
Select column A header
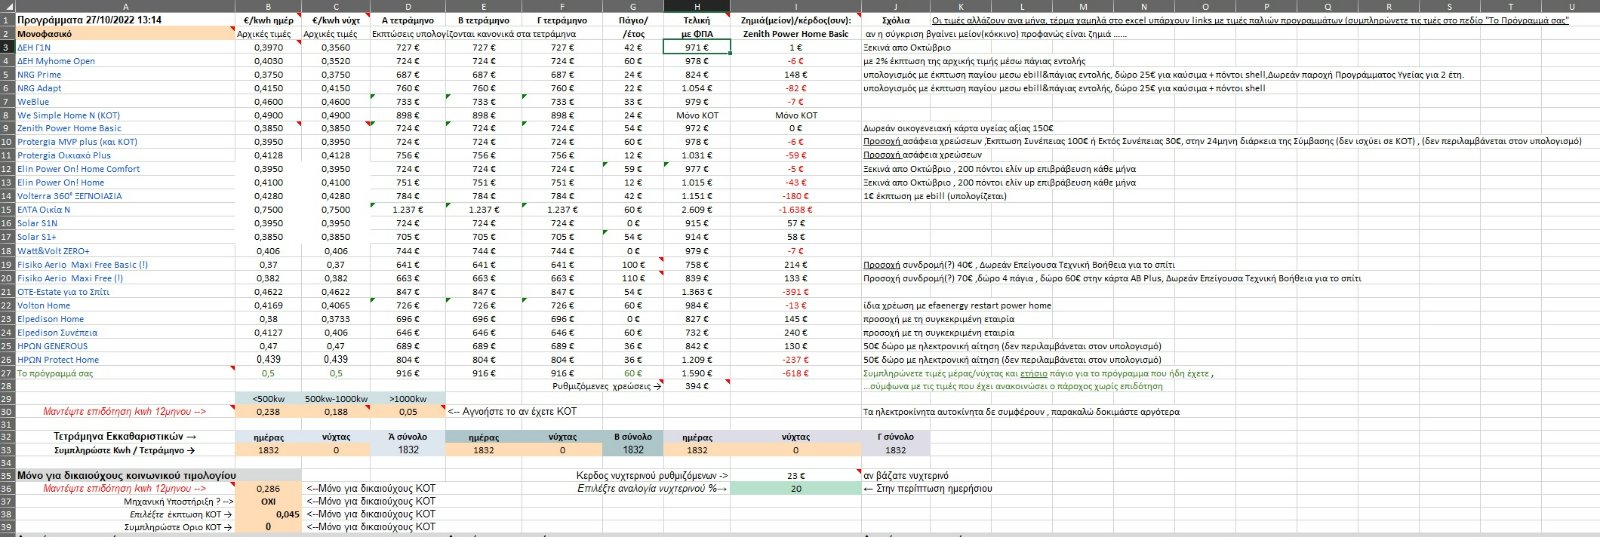[x=125, y=6]
